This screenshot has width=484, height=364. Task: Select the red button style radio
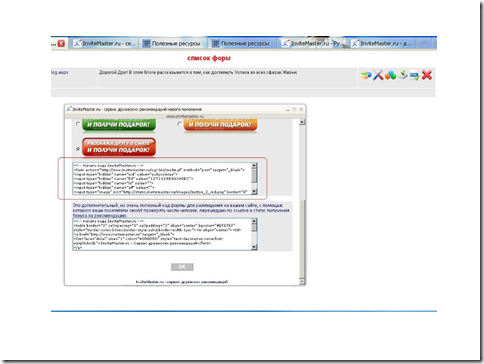pos(78,149)
